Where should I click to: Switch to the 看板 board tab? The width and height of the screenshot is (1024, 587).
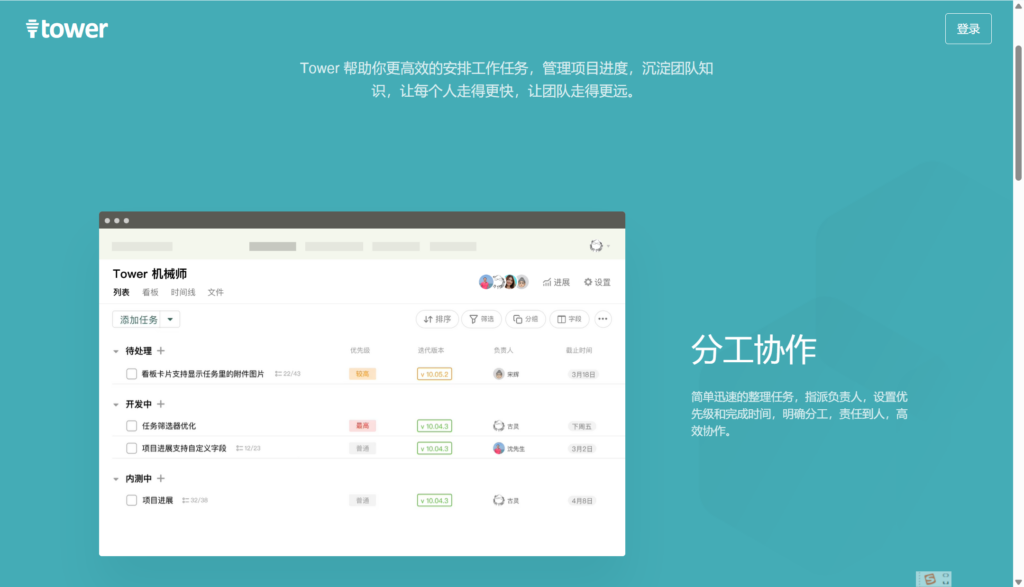pyautogui.click(x=150, y=293)
